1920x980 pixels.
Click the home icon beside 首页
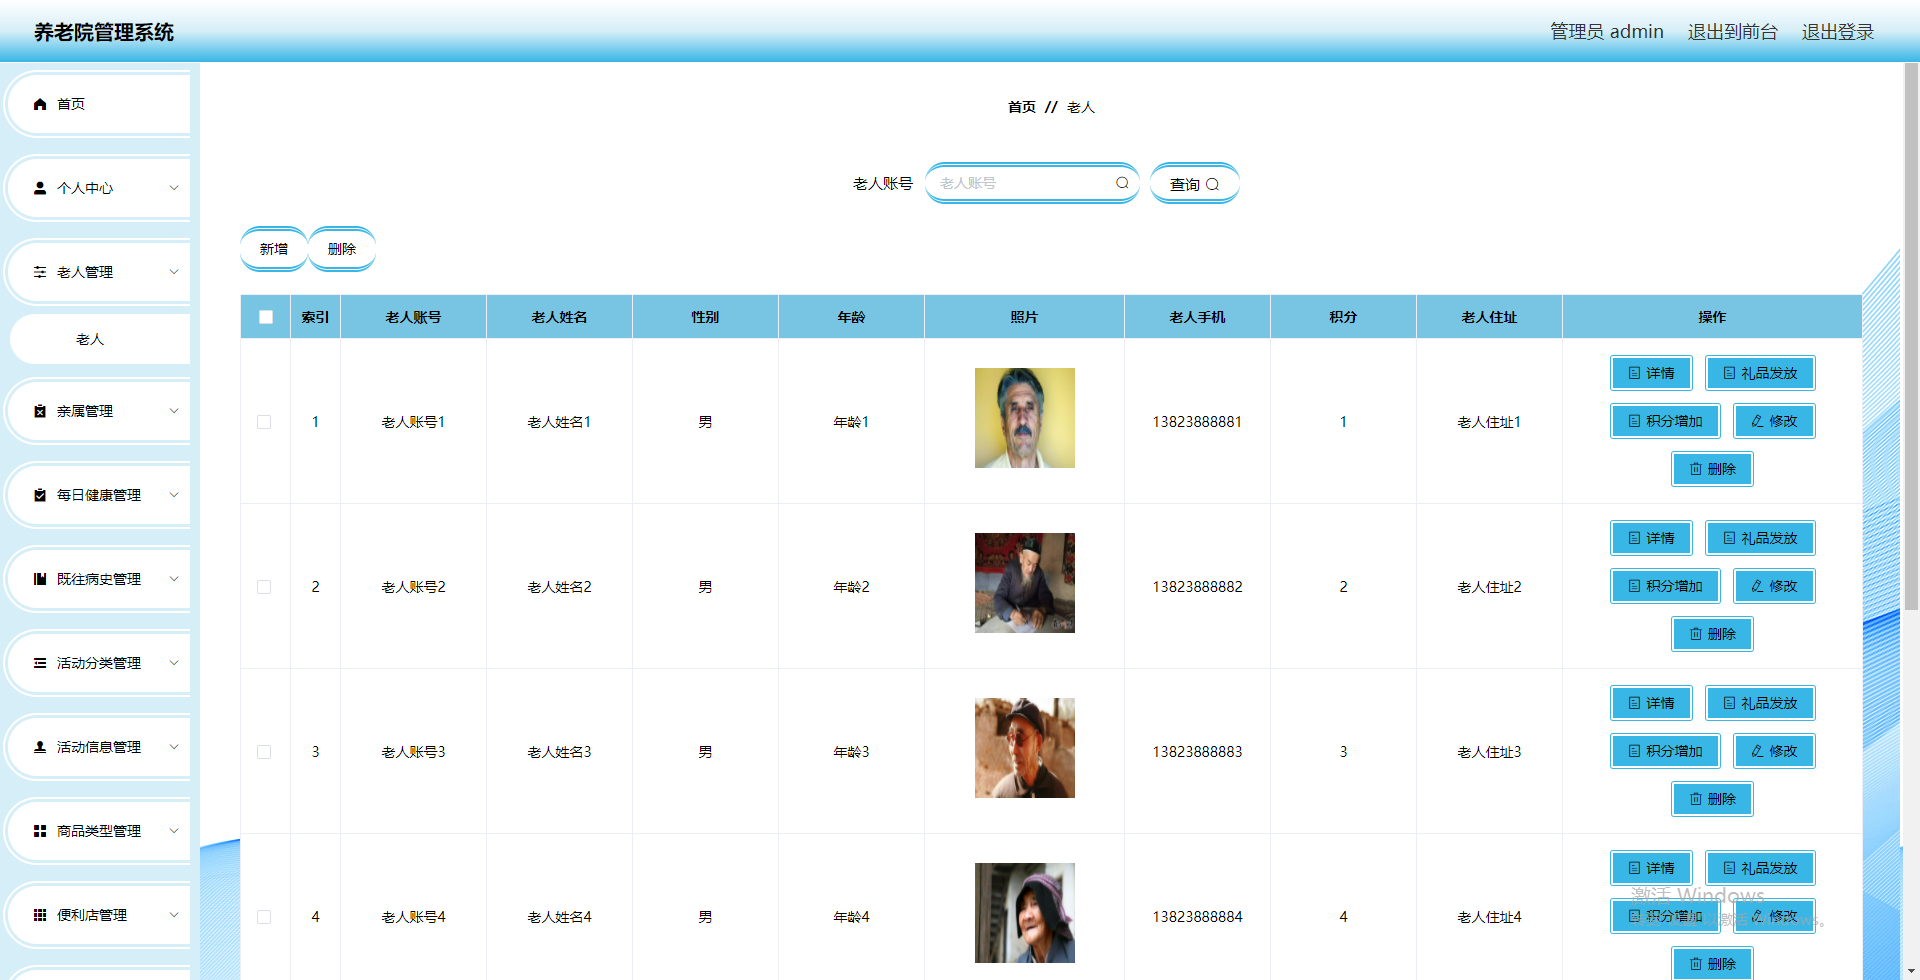40,104
